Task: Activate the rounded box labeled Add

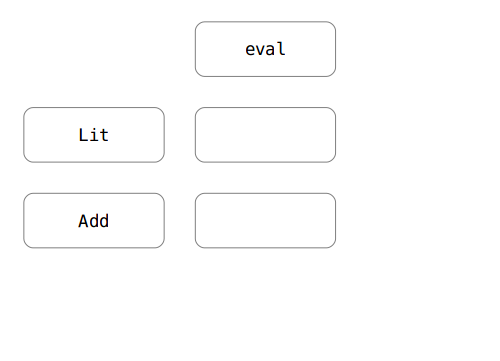Action: click(x=94, y=220)
